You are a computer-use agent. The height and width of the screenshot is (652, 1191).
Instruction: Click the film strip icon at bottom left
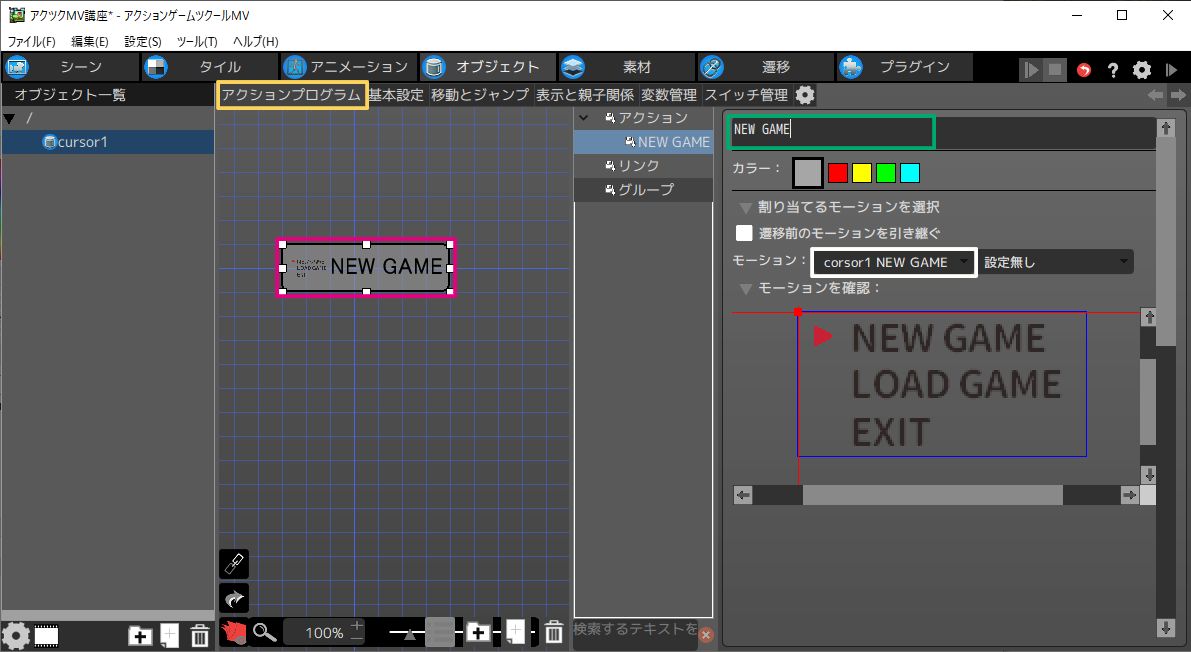[46, 635]
